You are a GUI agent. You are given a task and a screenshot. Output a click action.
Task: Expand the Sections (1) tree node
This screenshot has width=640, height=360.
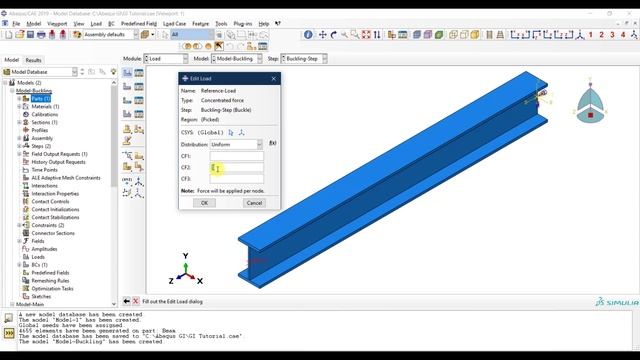pyautogui.click(x=19, y=122)
